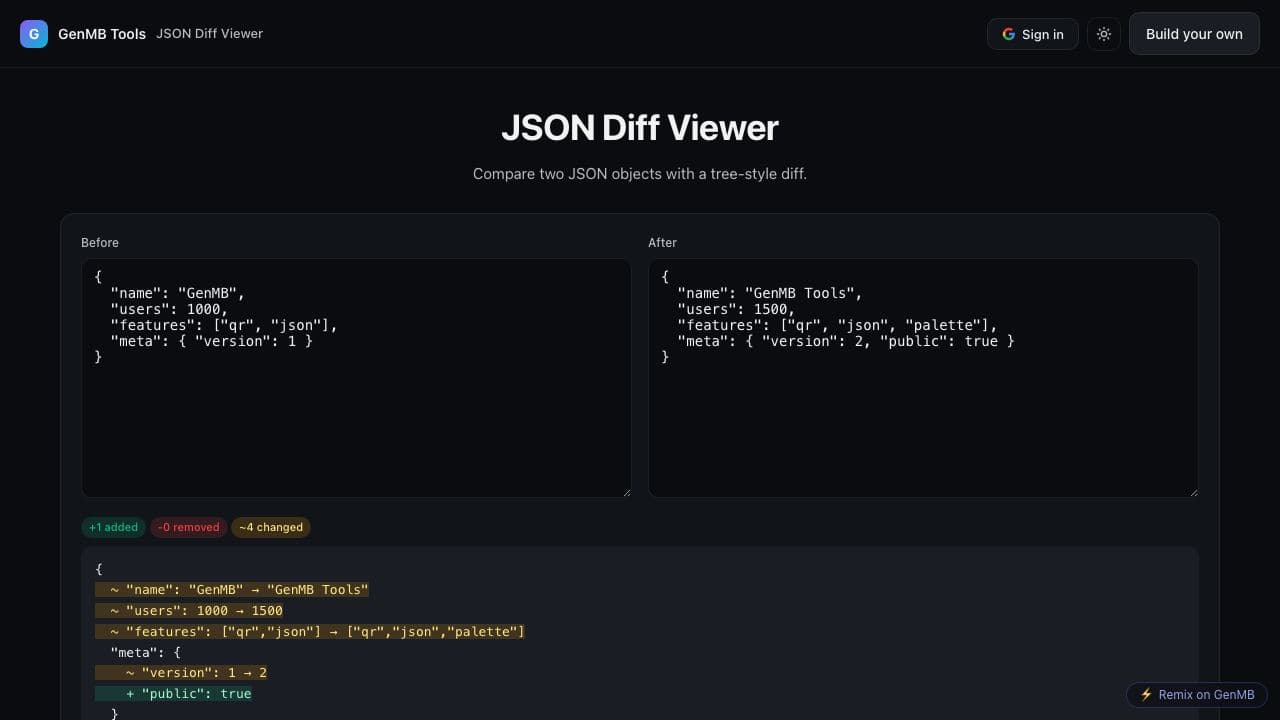The height and width of the screenshot is (720, 1280).
Task: Click the -0 removed badge
Action: coord(188,527)
